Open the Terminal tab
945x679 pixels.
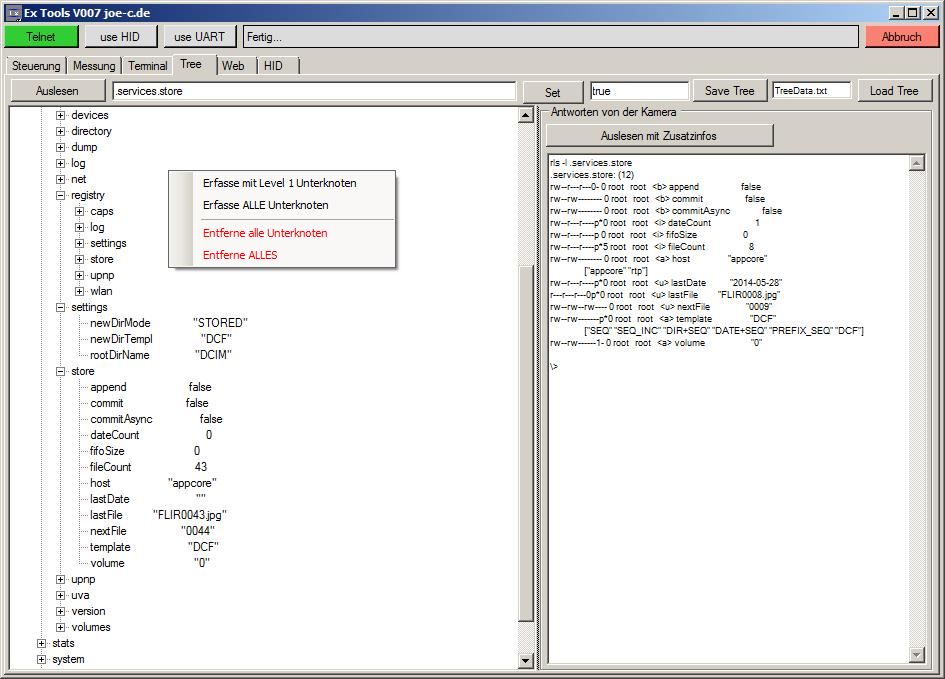147,66
